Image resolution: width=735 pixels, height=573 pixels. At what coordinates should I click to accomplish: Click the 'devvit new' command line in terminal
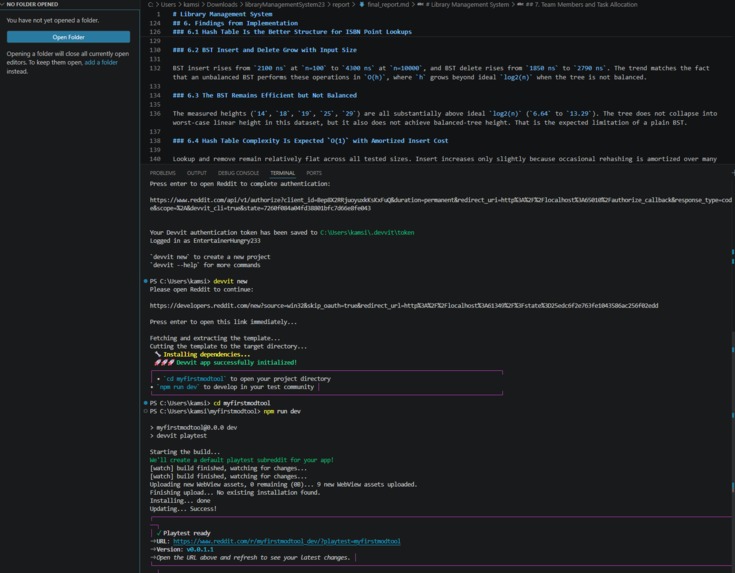coord(198,281)
